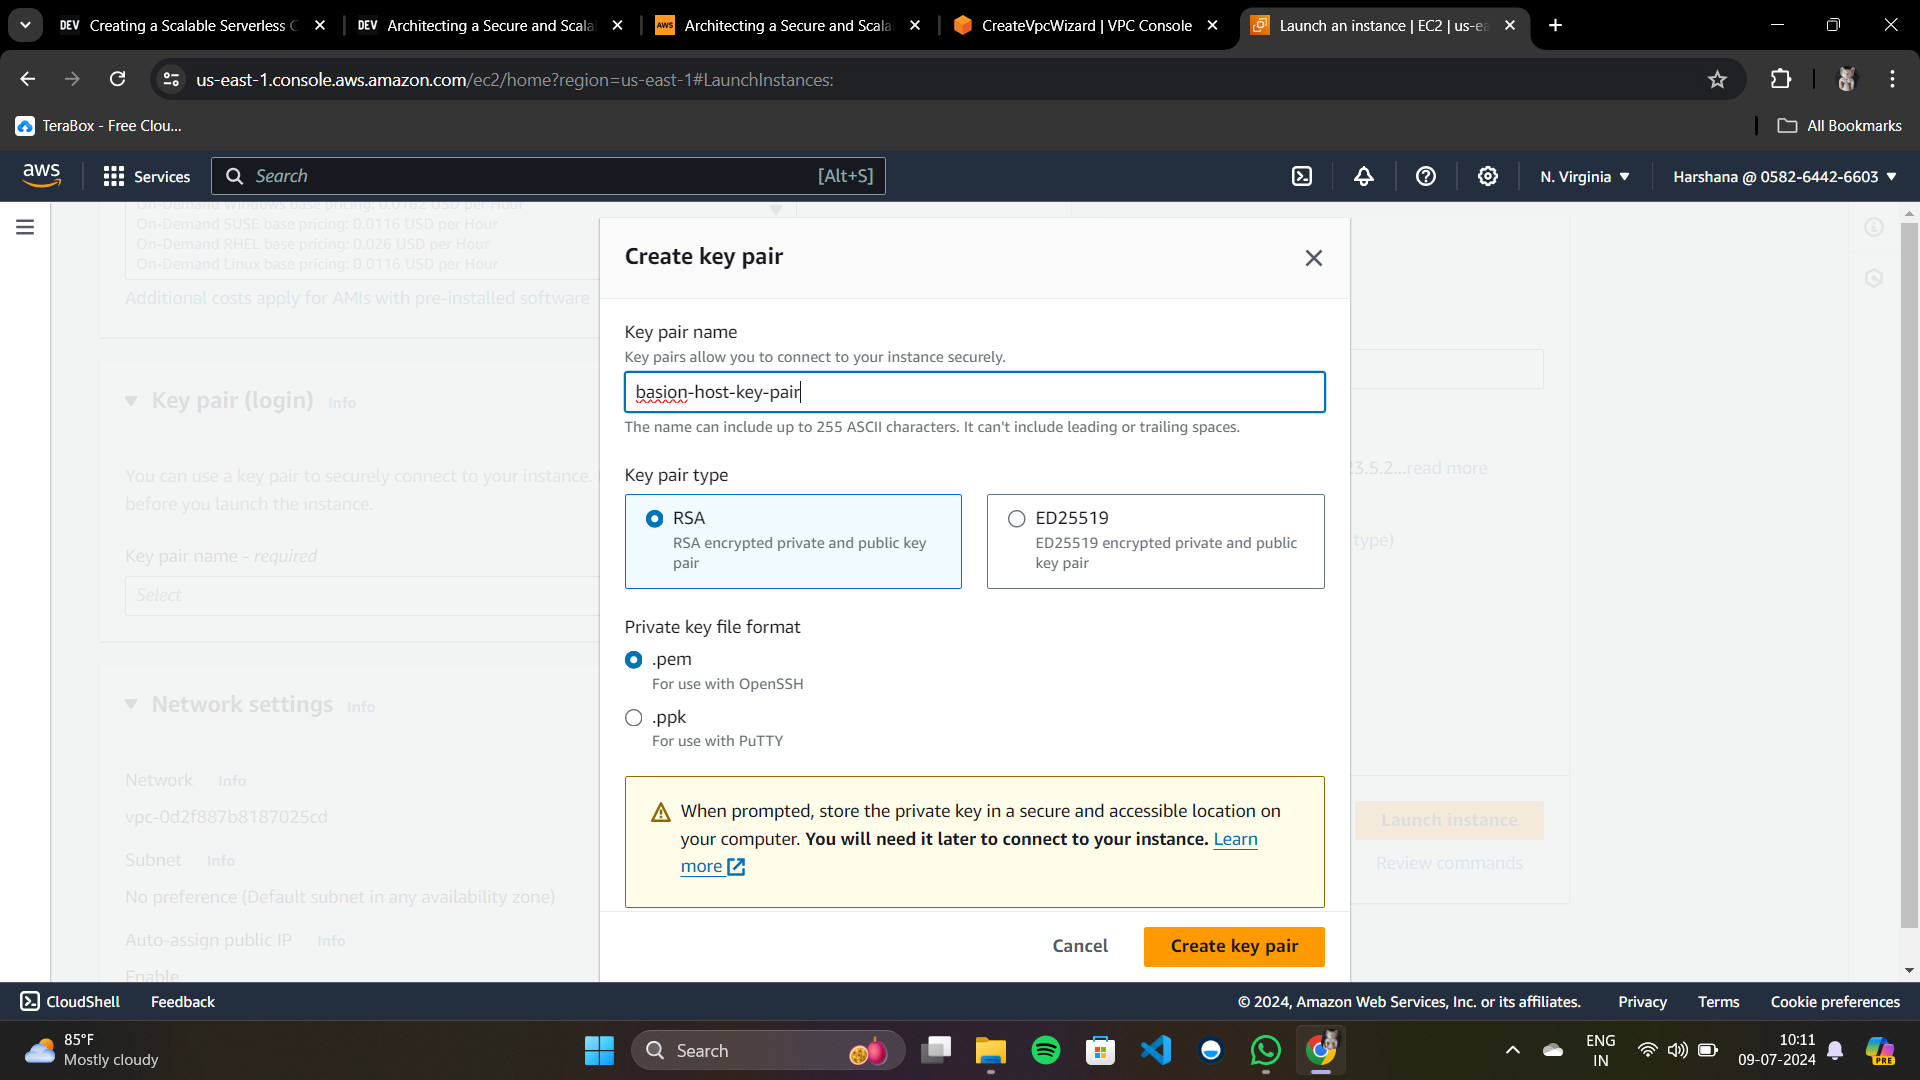This screenshot has height=1080, width=1920.
Task: Open AWS settings gear icon
Action: click(1488, 177)
